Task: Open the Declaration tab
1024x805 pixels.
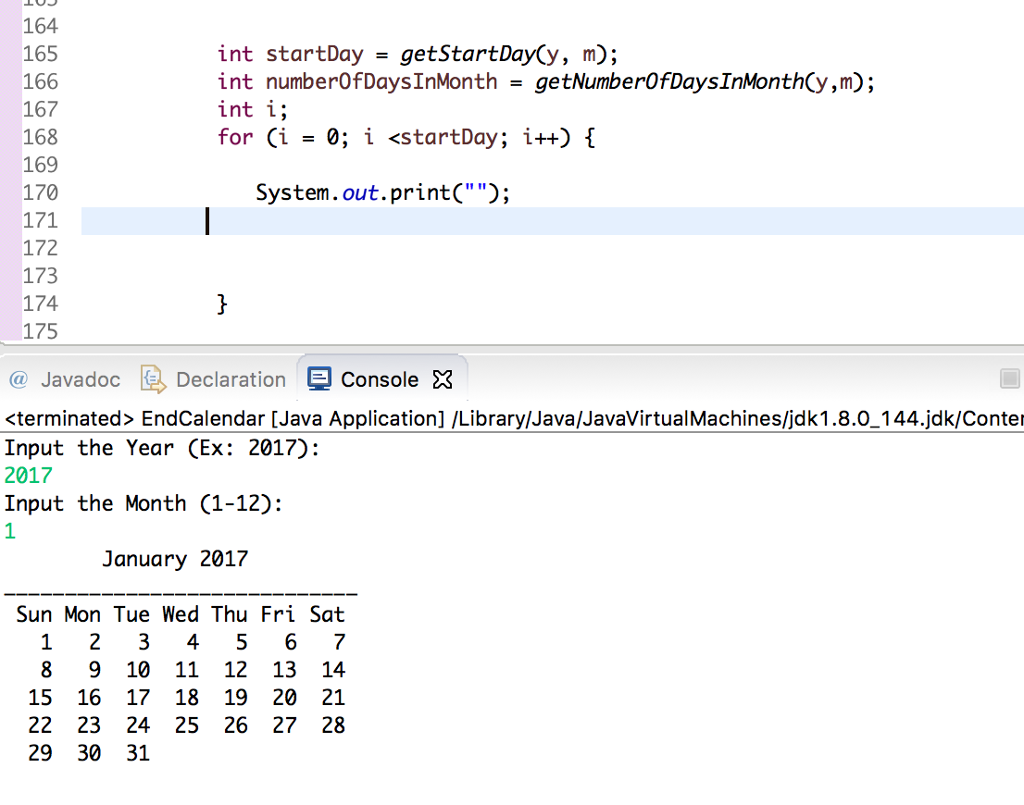Action: [x=214, y=379]
